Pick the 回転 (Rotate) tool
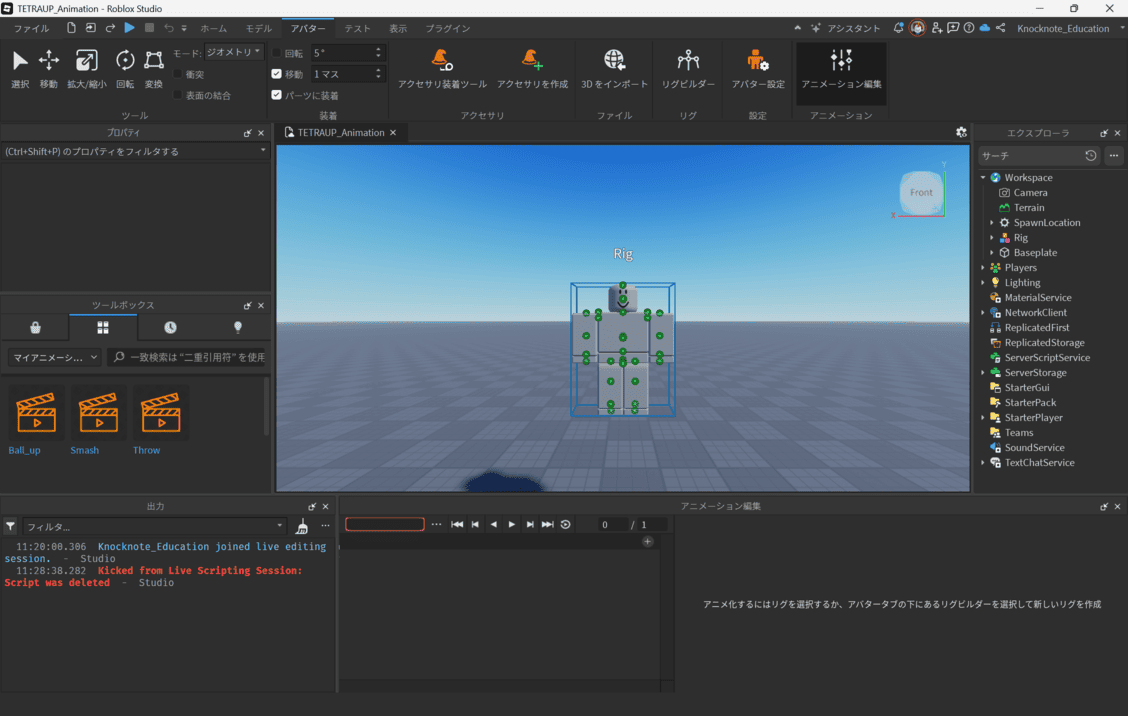Screen dimensions: 1128x716 coord(125,69)
